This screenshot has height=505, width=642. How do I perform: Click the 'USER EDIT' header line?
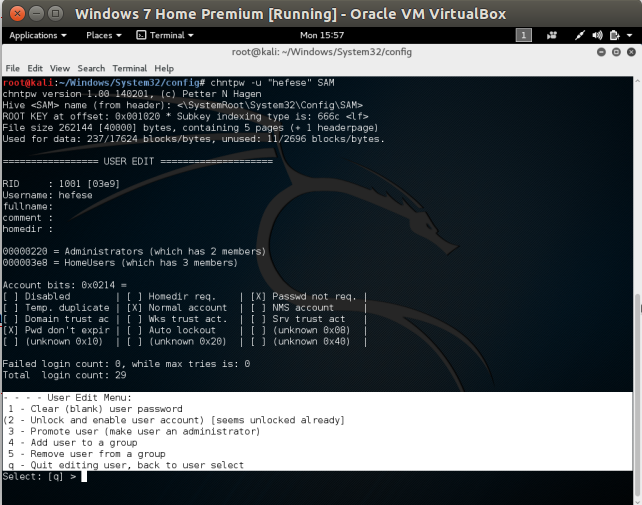pos(138,161)
